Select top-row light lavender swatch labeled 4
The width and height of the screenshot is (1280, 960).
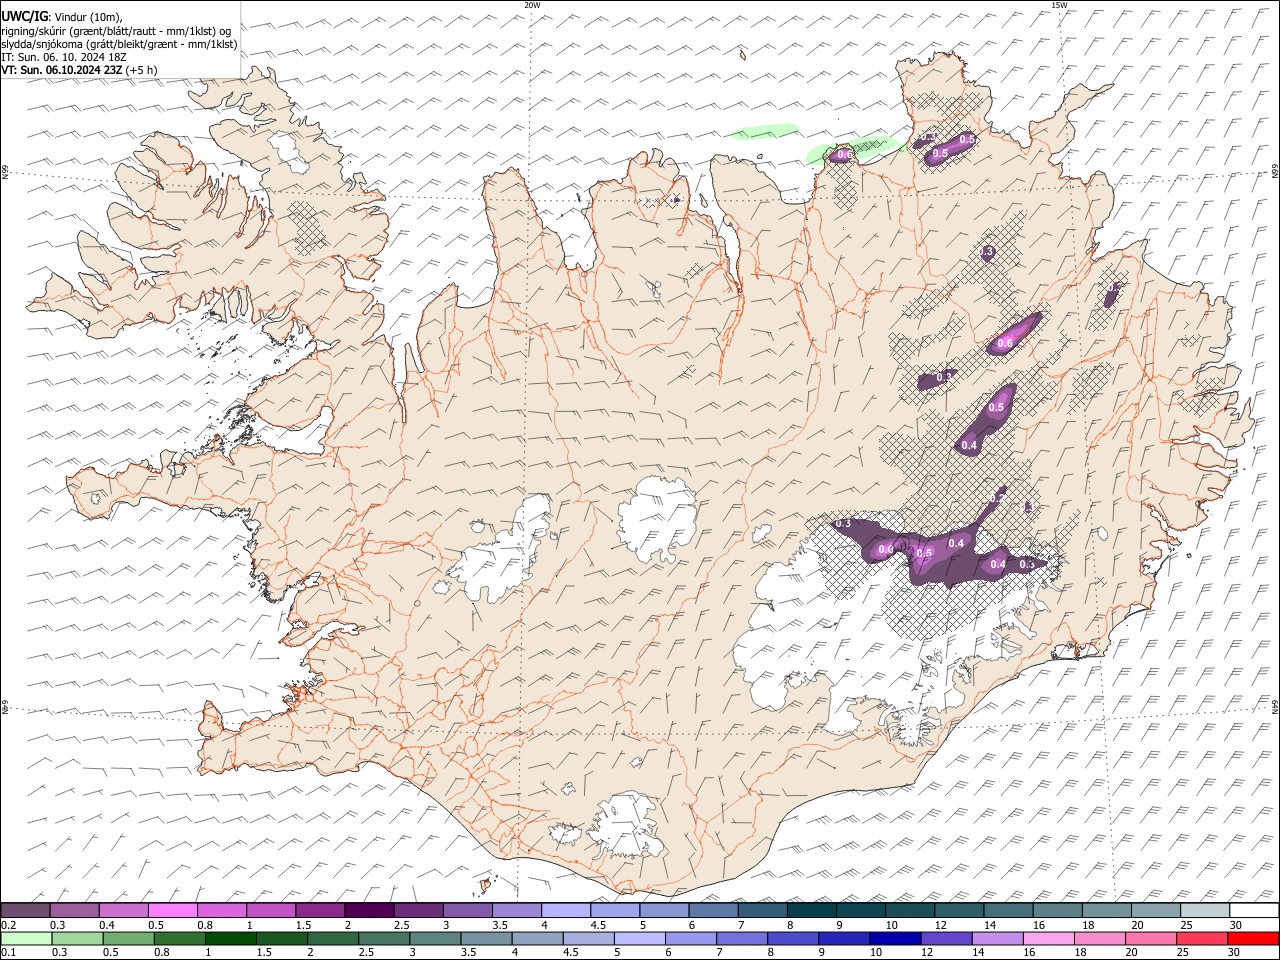click(565, 911)
